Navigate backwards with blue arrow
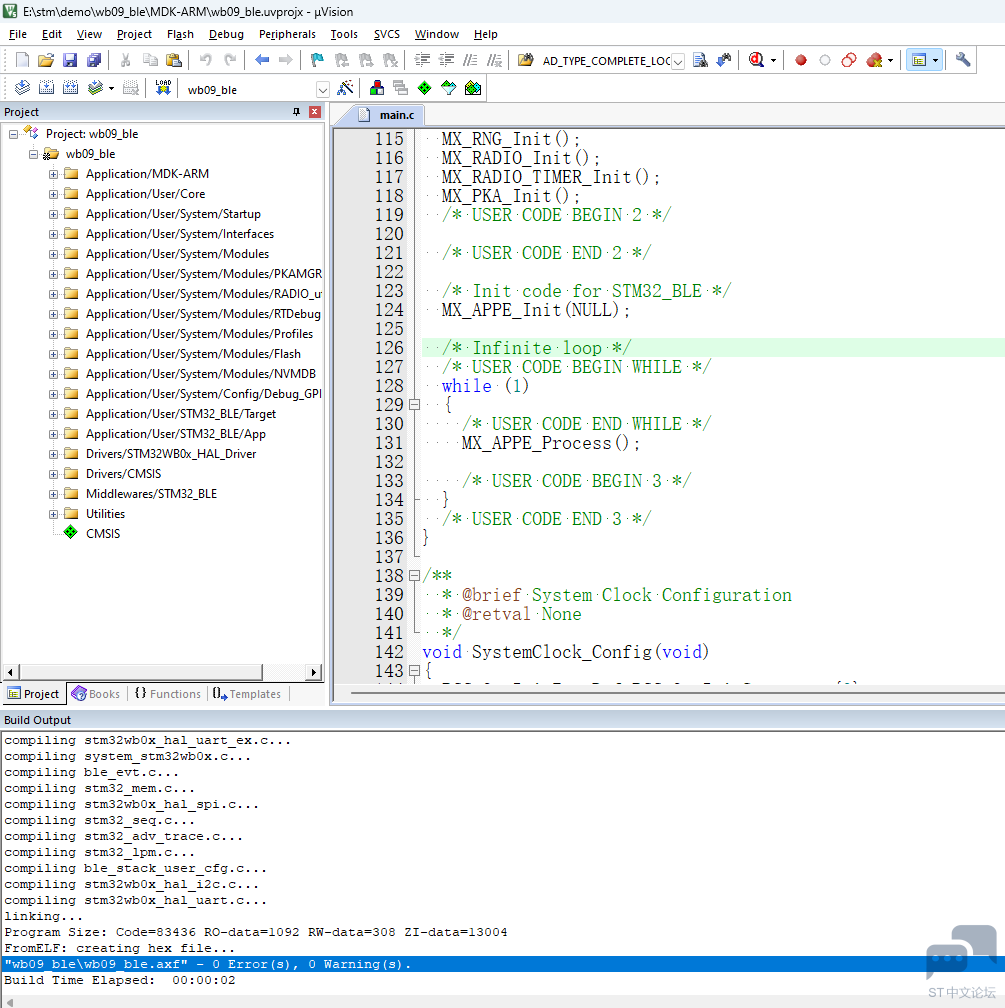The image size is (1005, 1008). coord(262,60)
